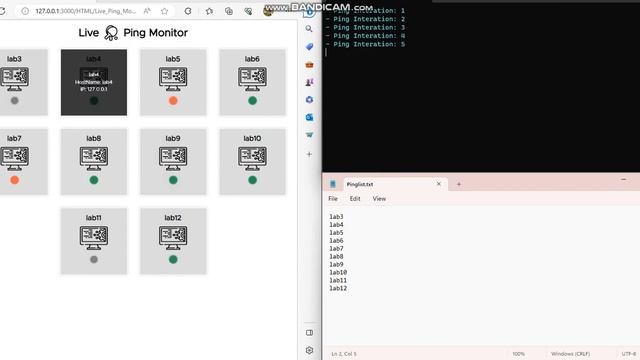Click the gray status dot under lab11
Screen dimensions: 640x360
[x=94, y=259]
